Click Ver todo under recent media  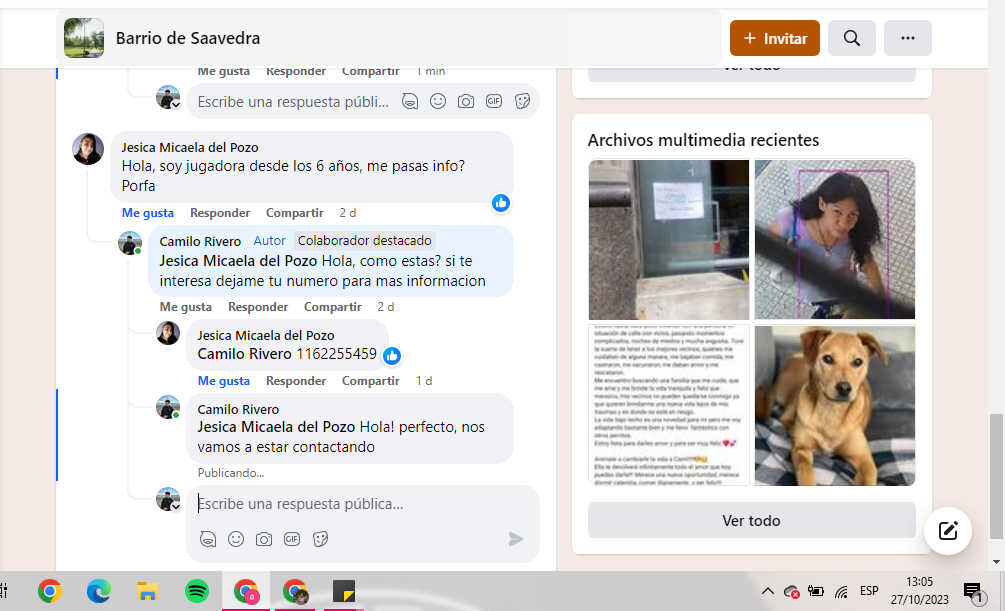751,521
